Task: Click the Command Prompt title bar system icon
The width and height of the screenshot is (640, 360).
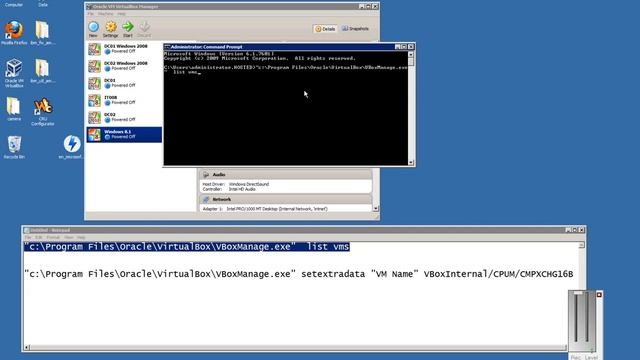Action: pos(167,47)
